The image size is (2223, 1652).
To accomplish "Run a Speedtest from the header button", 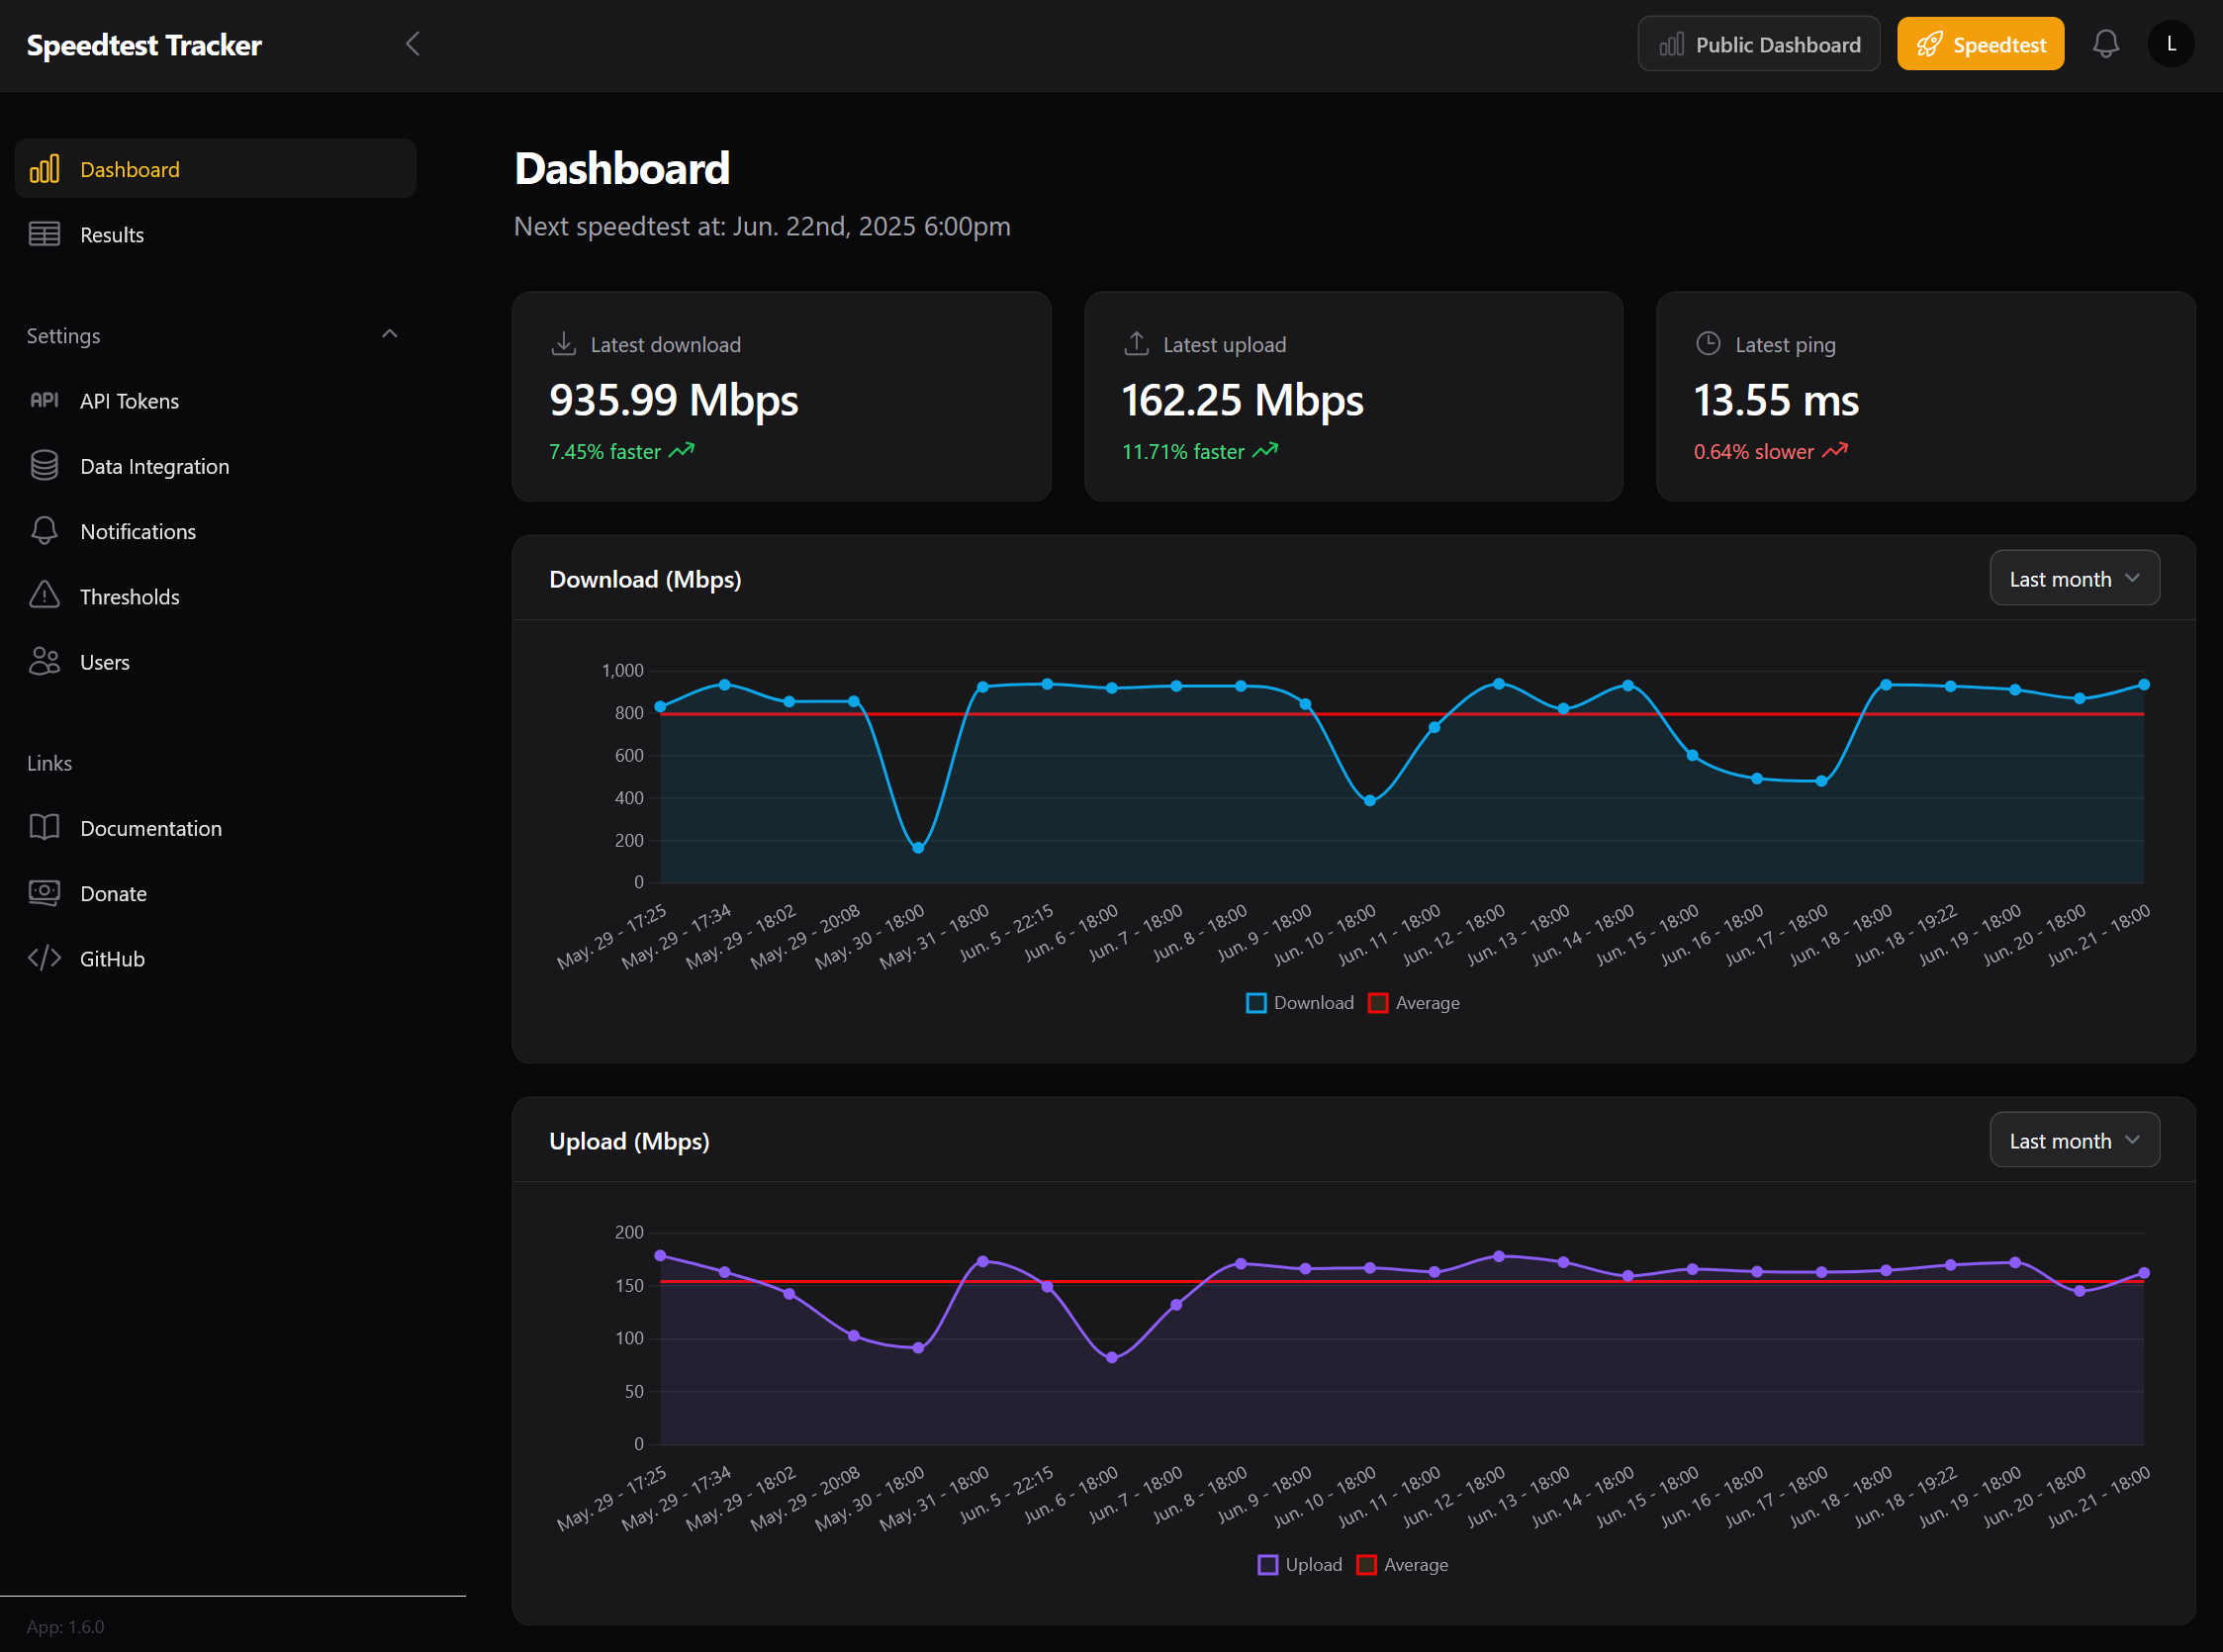I will [x=1980, y=43].
